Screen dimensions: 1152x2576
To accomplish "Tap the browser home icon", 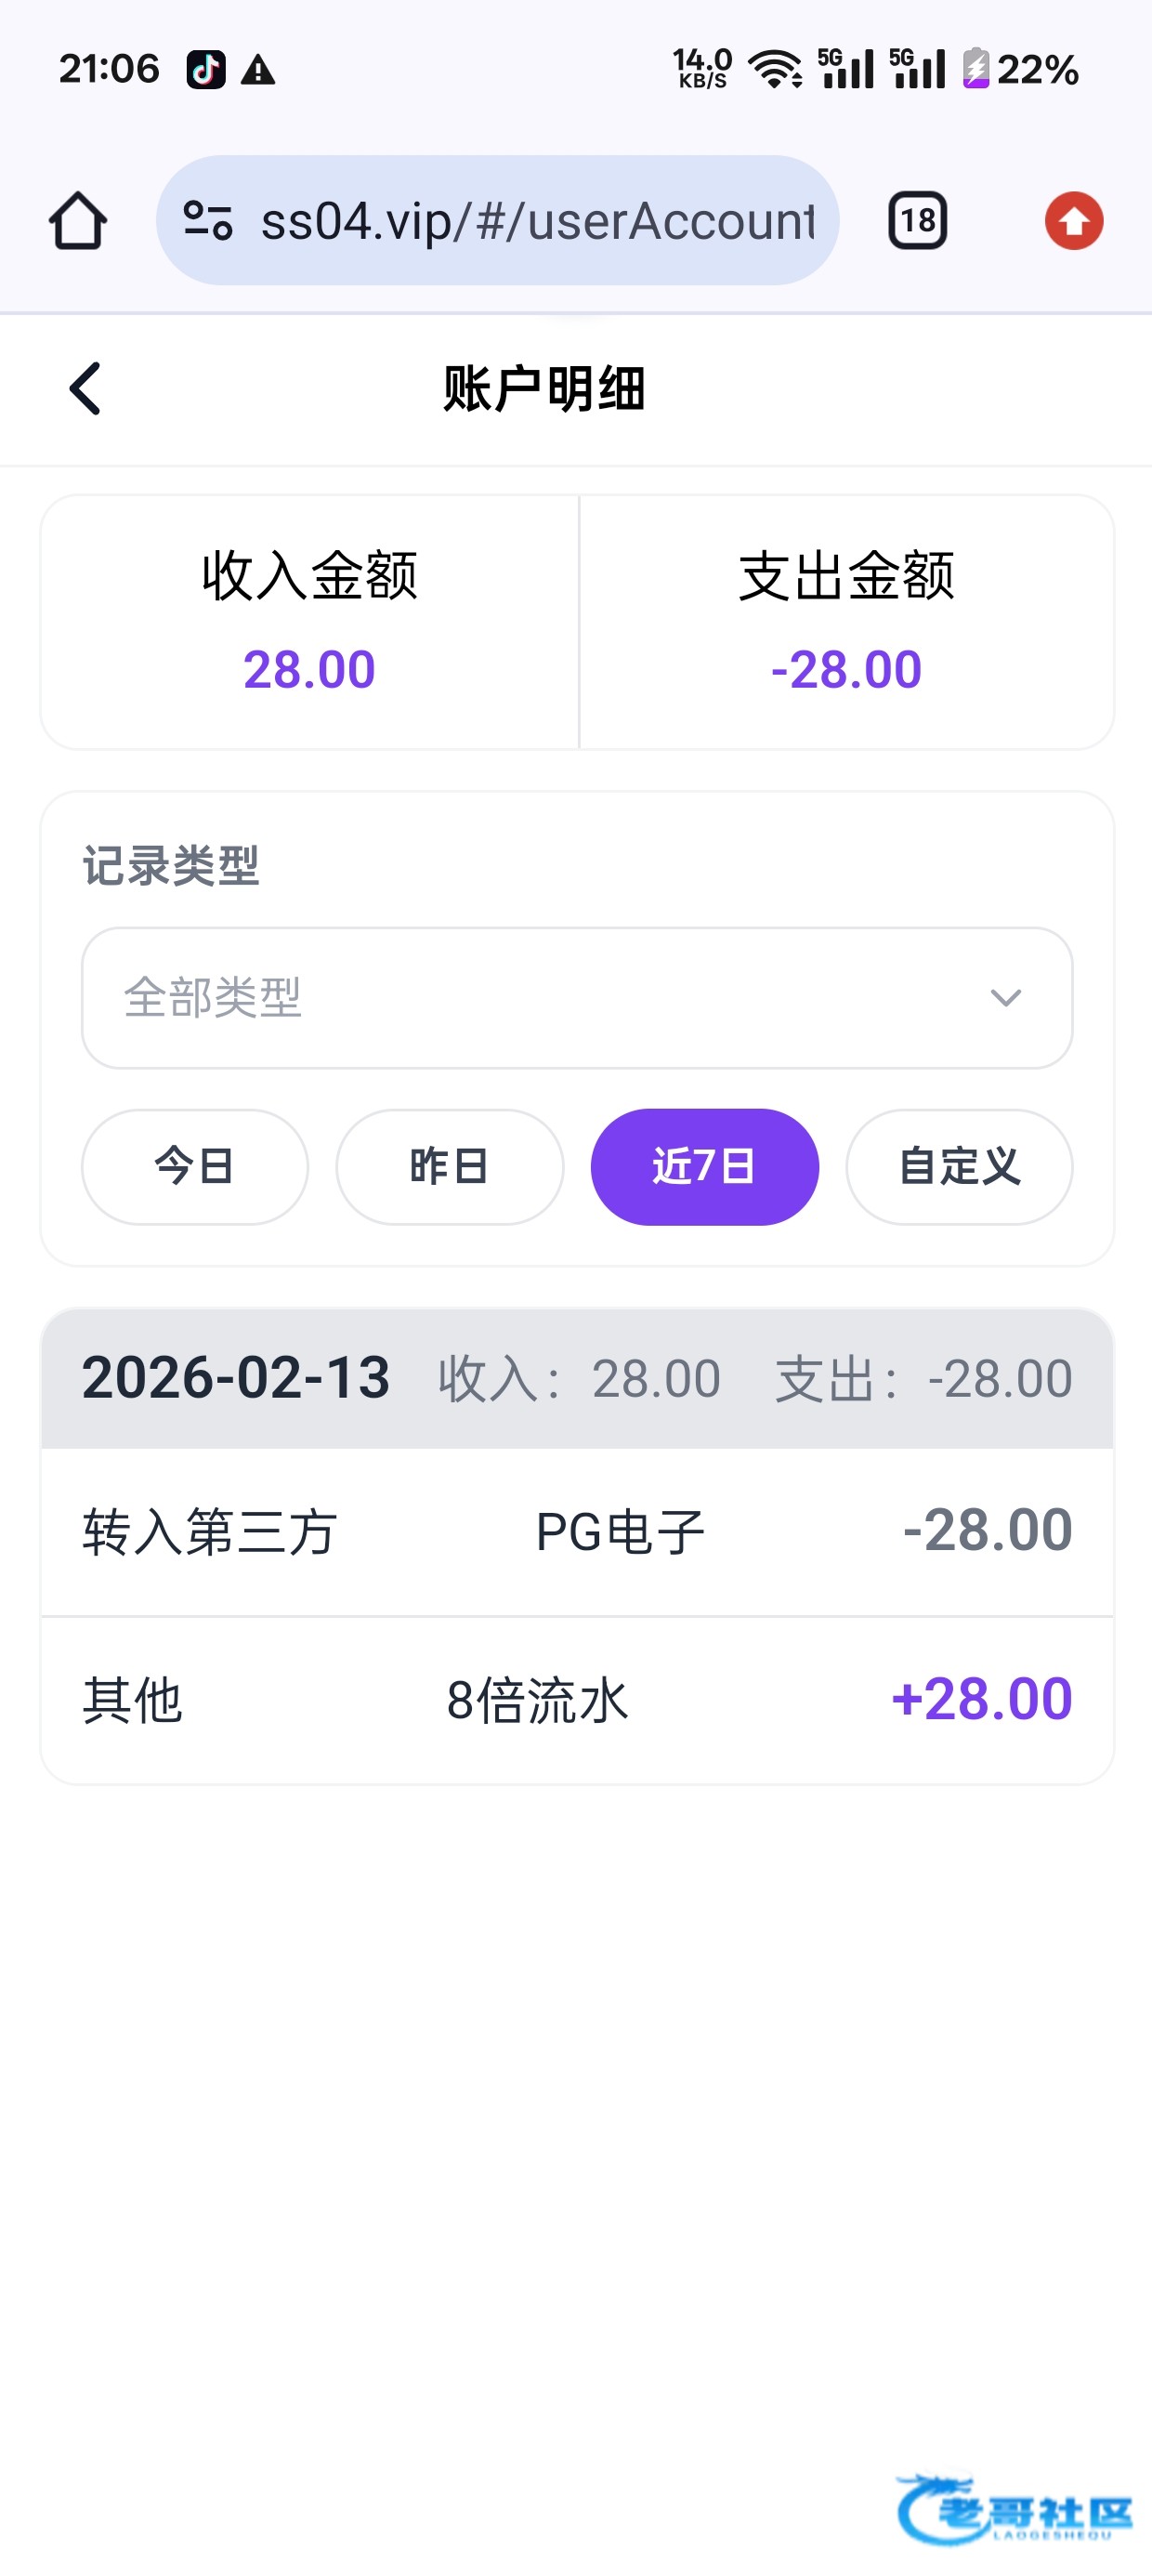I will coord(78,221).
